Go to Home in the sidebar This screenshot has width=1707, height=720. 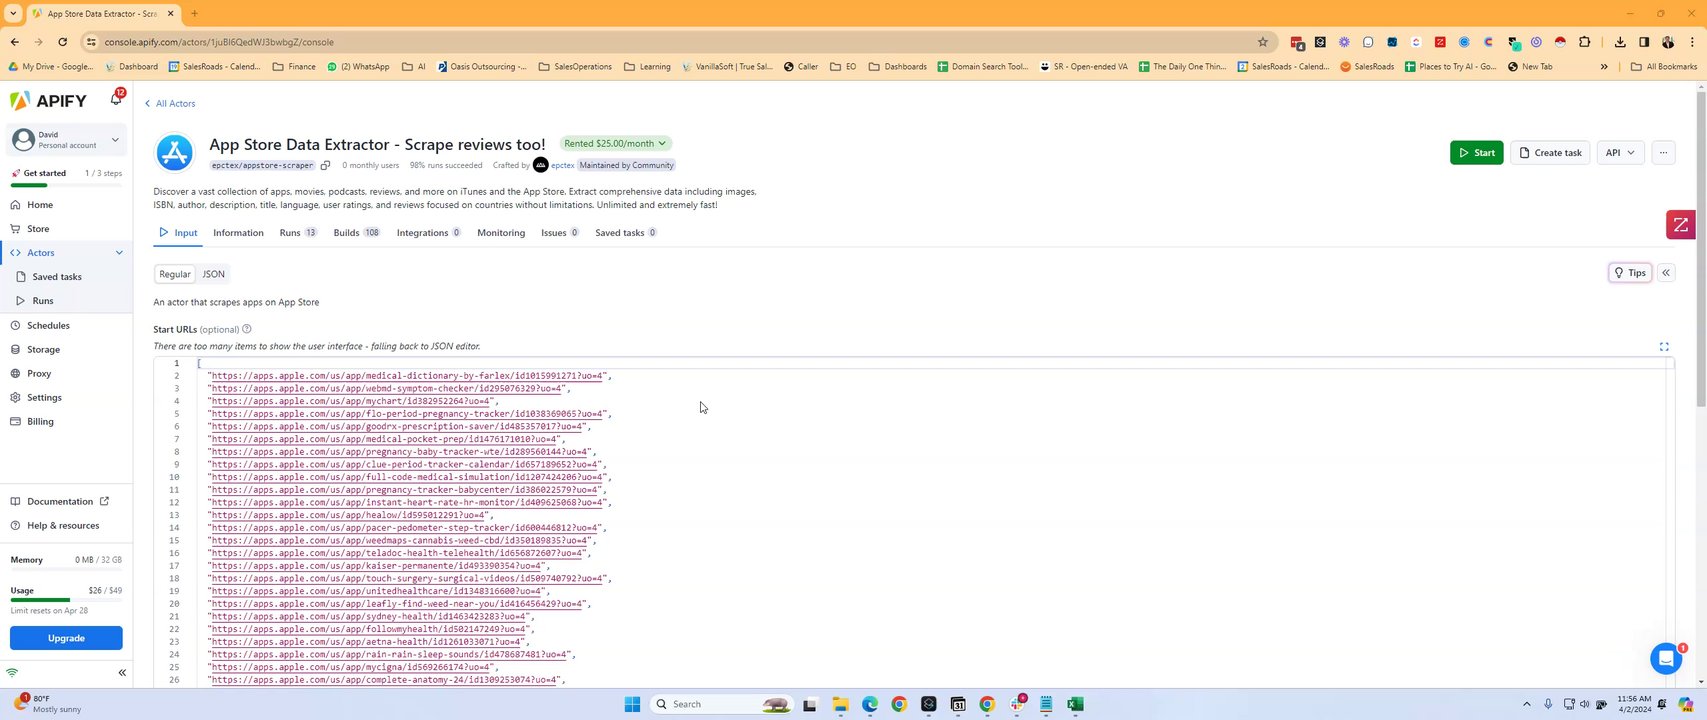pos(40,205)
